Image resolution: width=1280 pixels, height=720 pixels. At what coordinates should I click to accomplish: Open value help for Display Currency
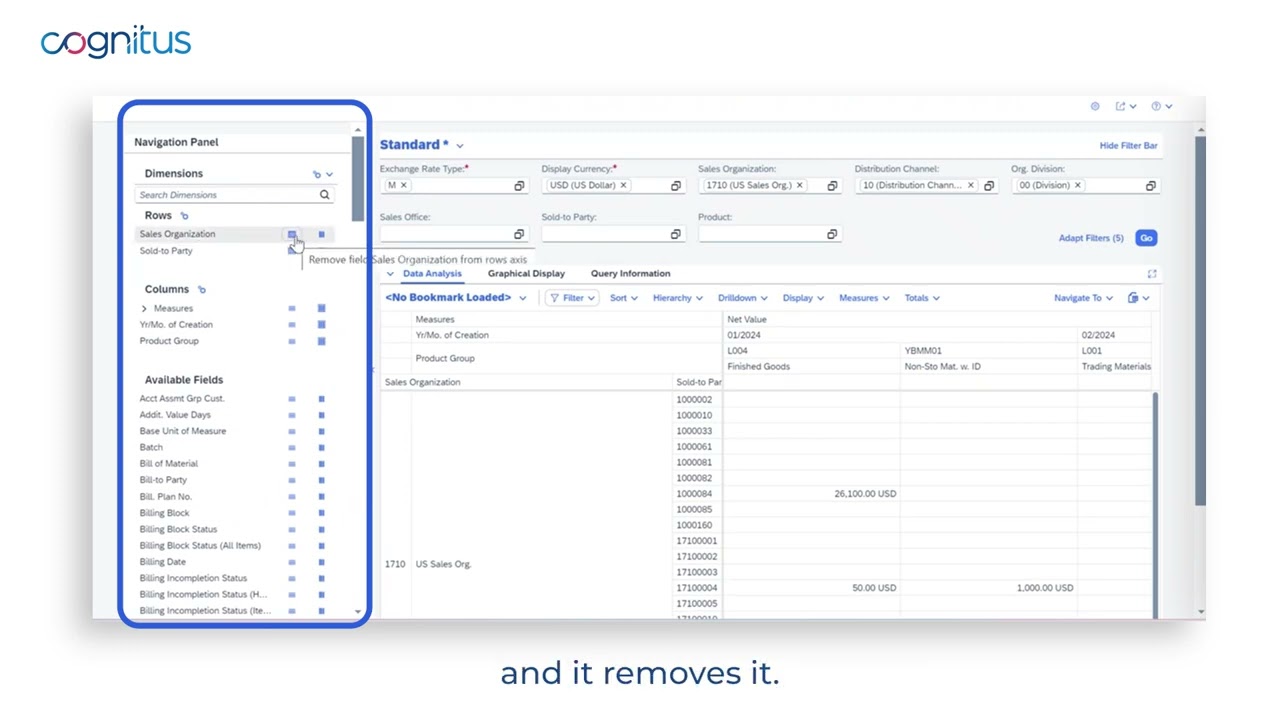pyautogui.click(x=676, y=186)
